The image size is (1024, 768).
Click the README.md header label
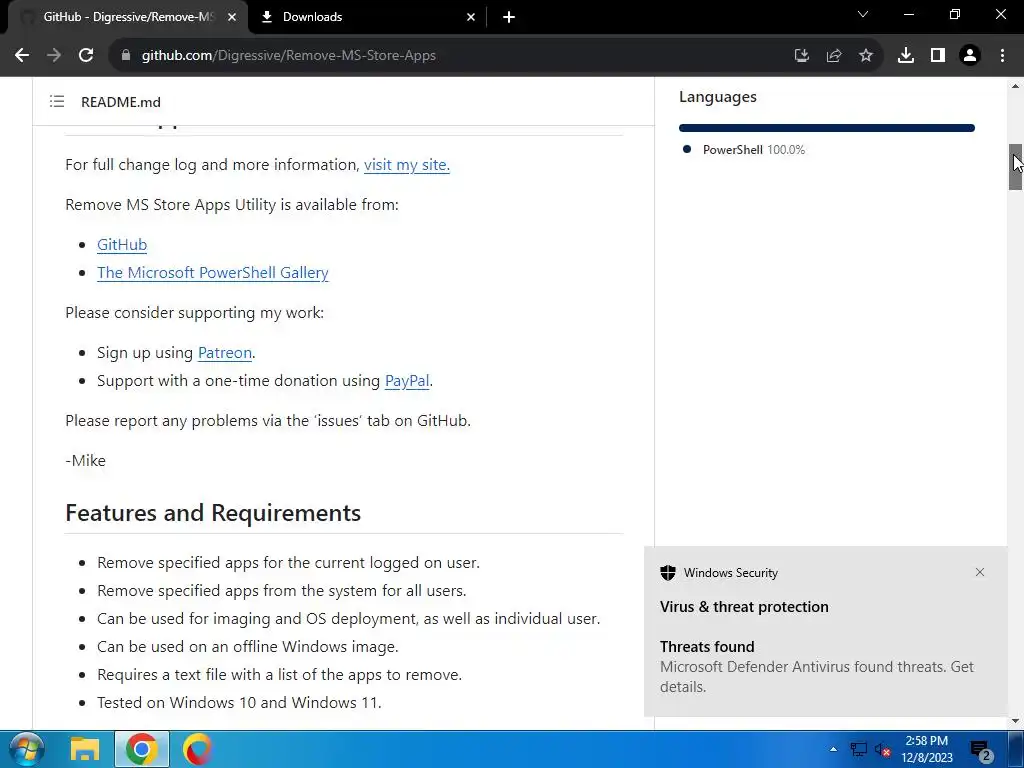click(121, 102)
